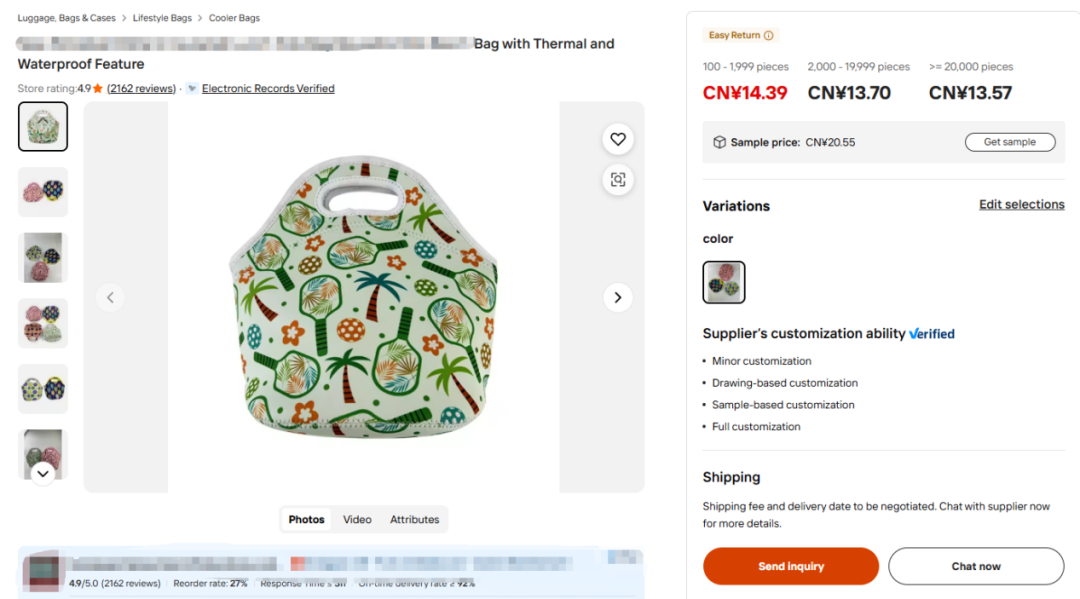Click the Electronic Records Verified badge icon
1080x599 pixels.
tap(192, 88)
